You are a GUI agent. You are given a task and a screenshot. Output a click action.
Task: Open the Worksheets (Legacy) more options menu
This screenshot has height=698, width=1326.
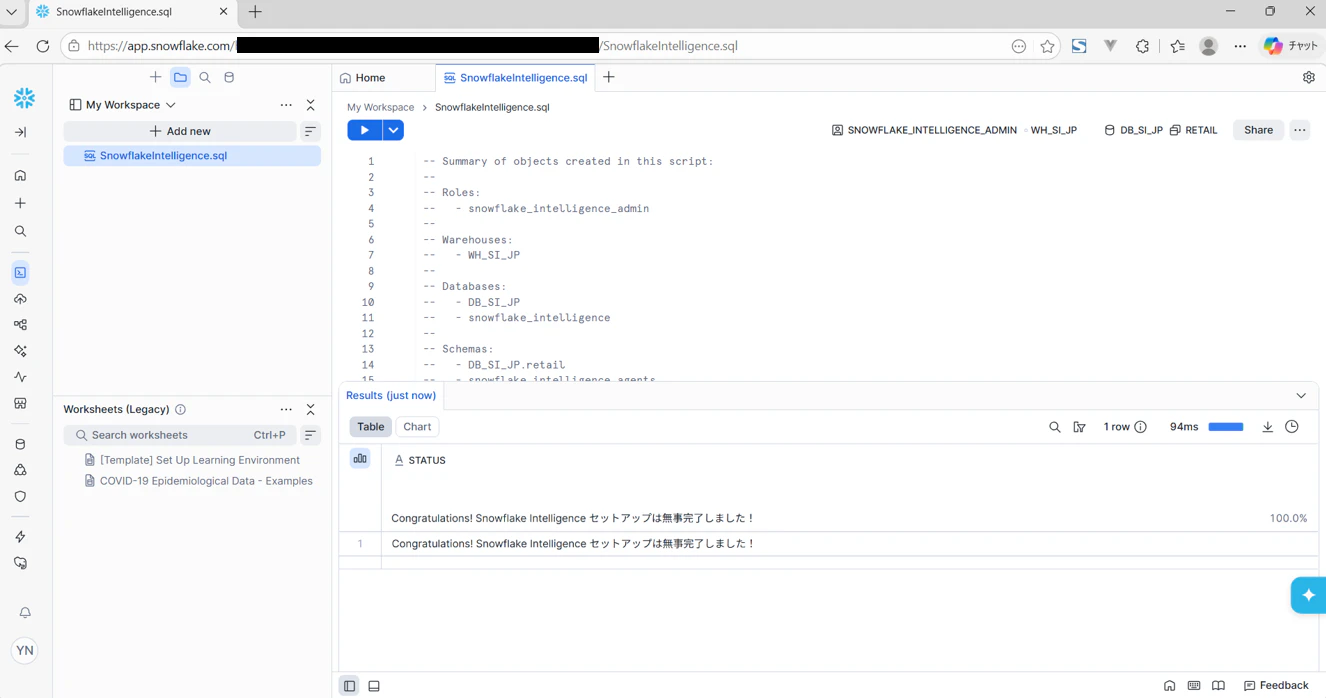click(286, 410)
